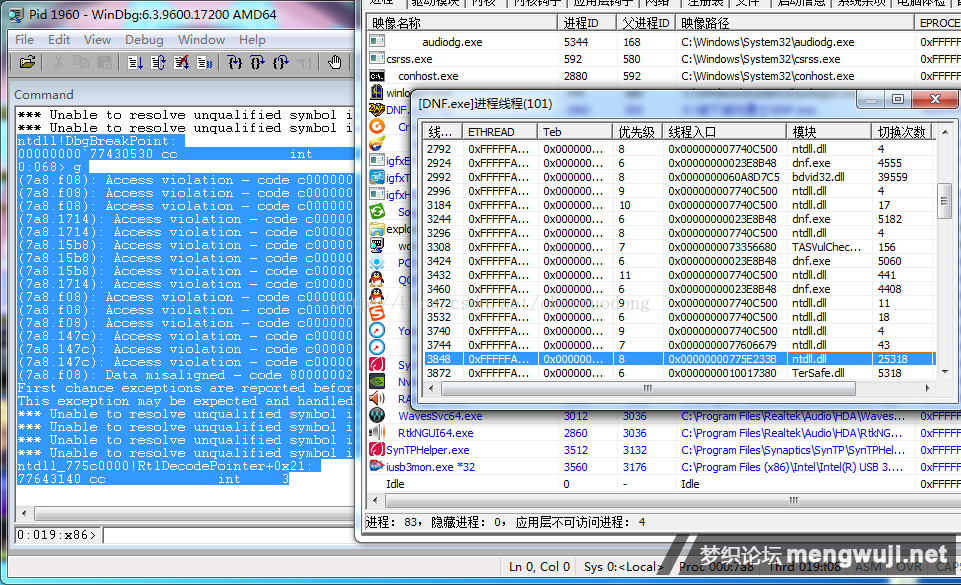
Task: Select thread row 3308 TASVulChec module
Action: click(x=679, y=247)
